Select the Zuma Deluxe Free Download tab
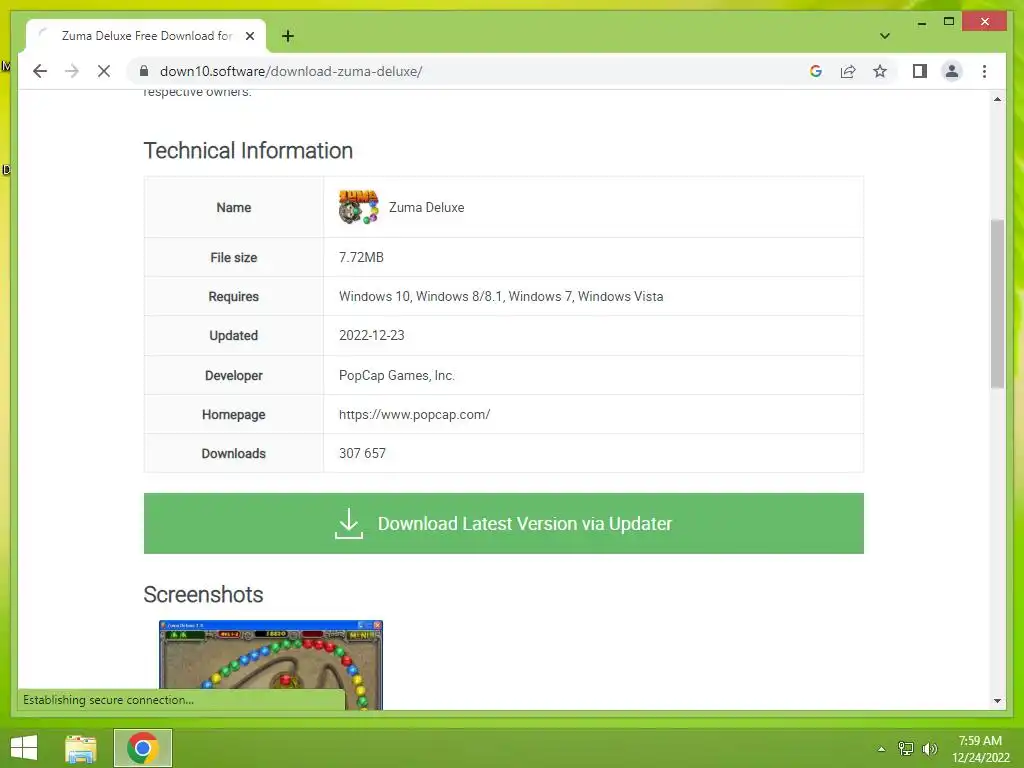The image size is (1024, 768). (146, 36)
